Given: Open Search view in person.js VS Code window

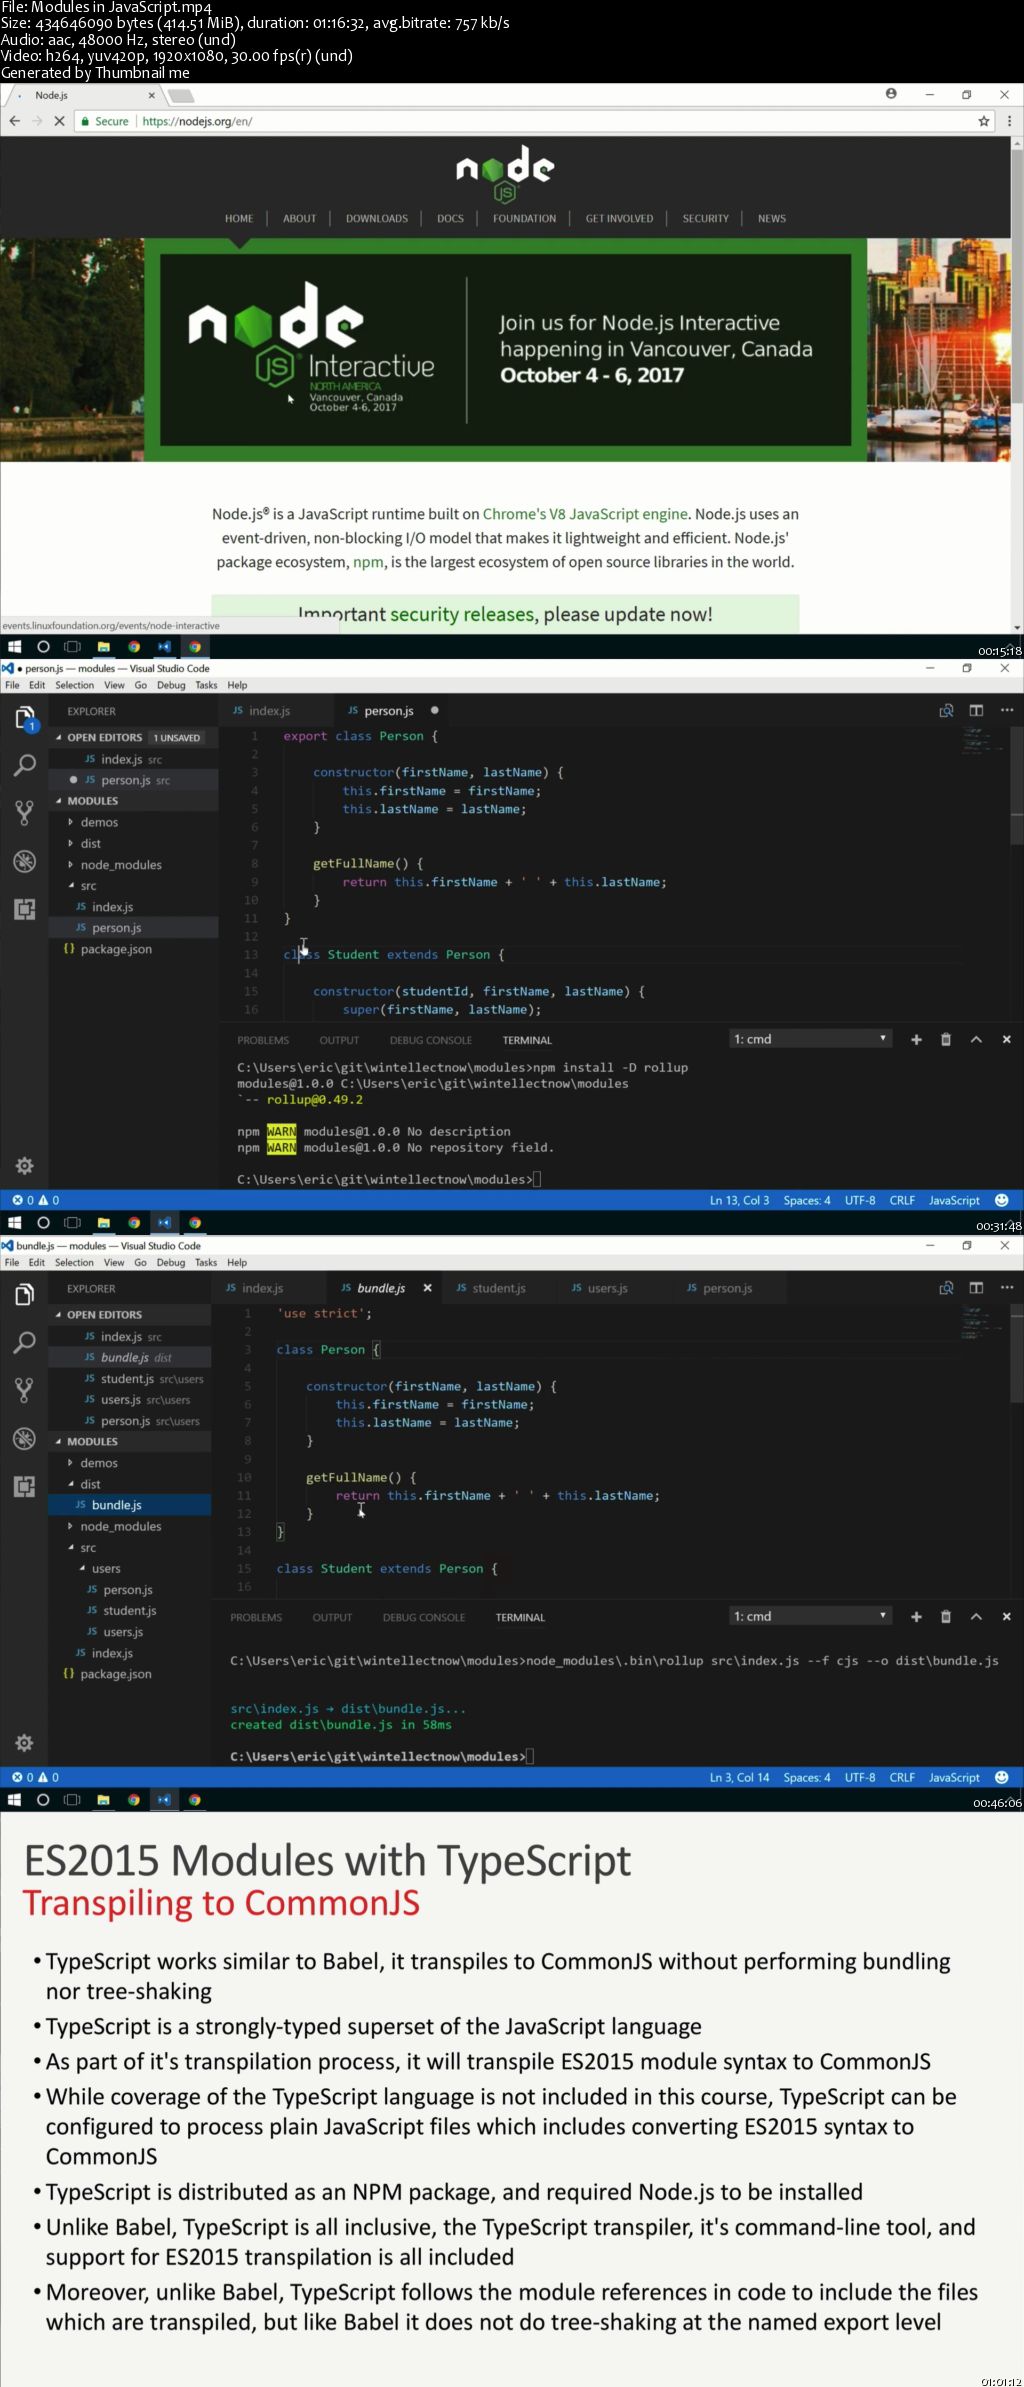Looking at the screenshot, I should click(x=25, y=765).
